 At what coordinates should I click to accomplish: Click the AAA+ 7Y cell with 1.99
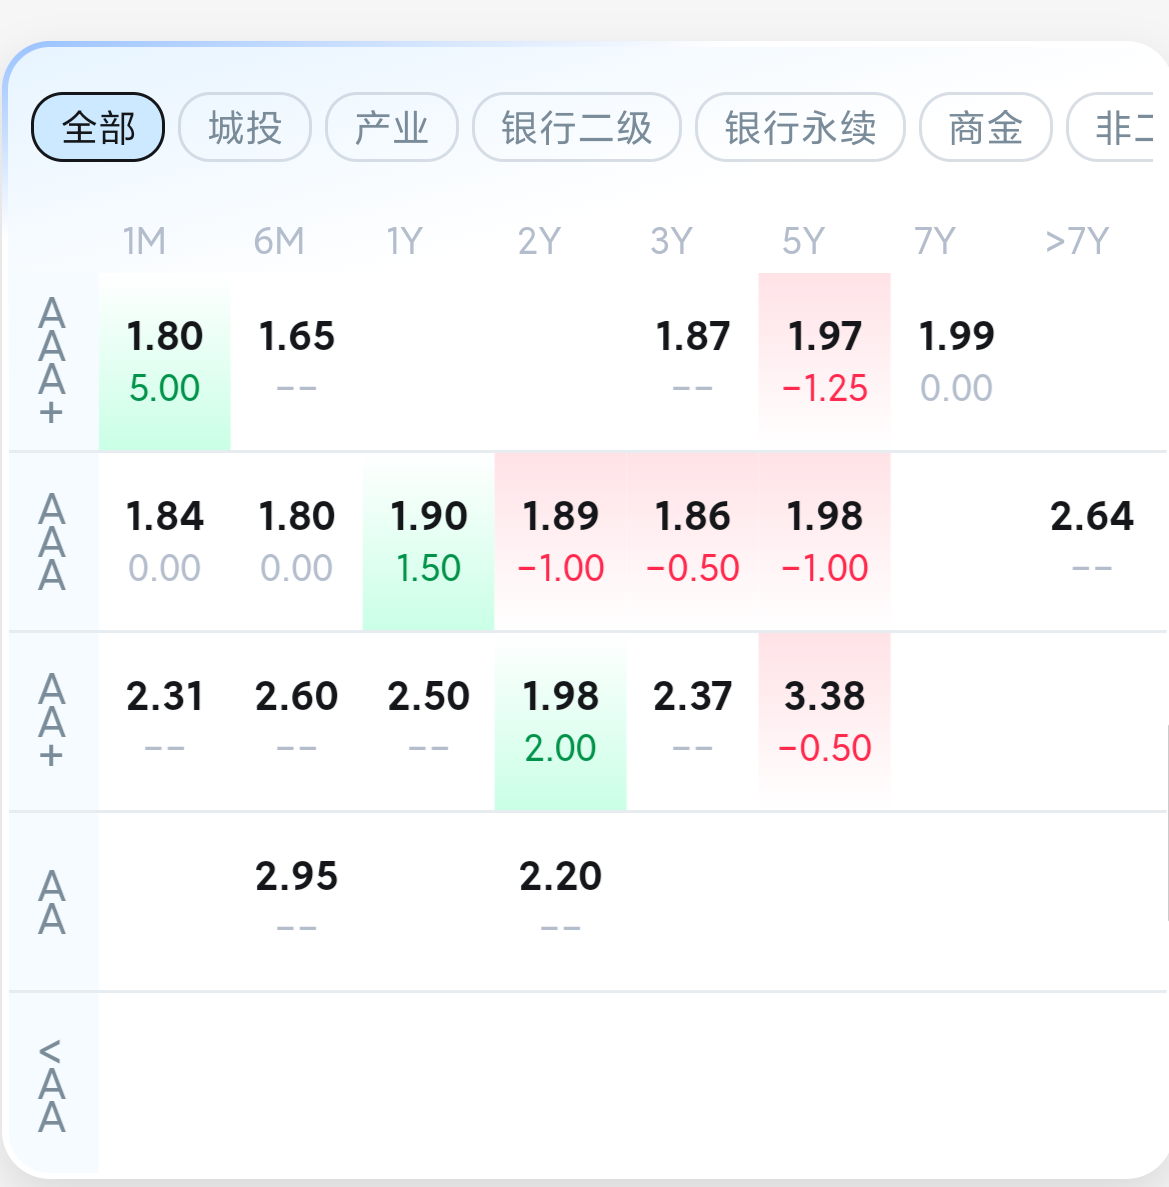[x=956, y=362]
